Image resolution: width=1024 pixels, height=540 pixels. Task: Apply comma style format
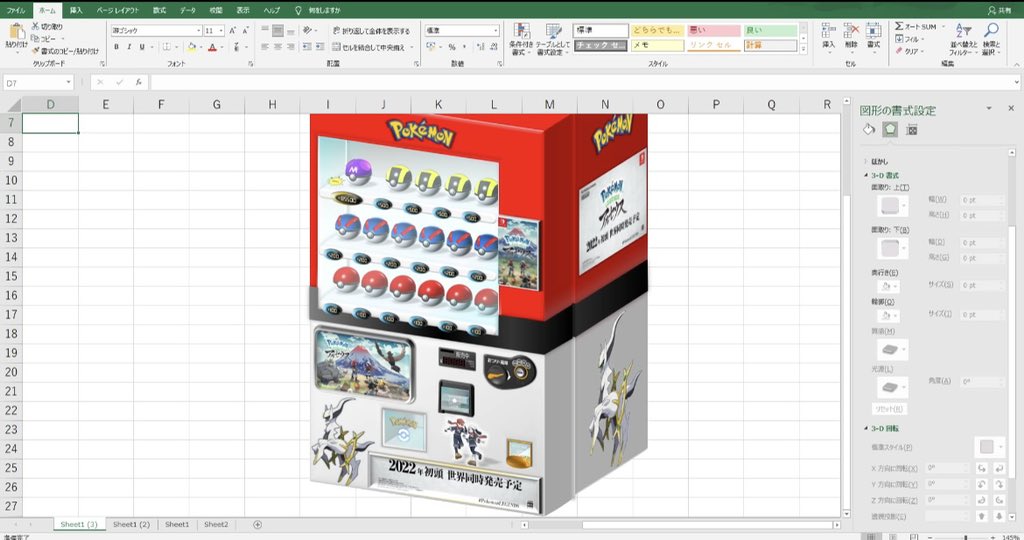(464, 47)
